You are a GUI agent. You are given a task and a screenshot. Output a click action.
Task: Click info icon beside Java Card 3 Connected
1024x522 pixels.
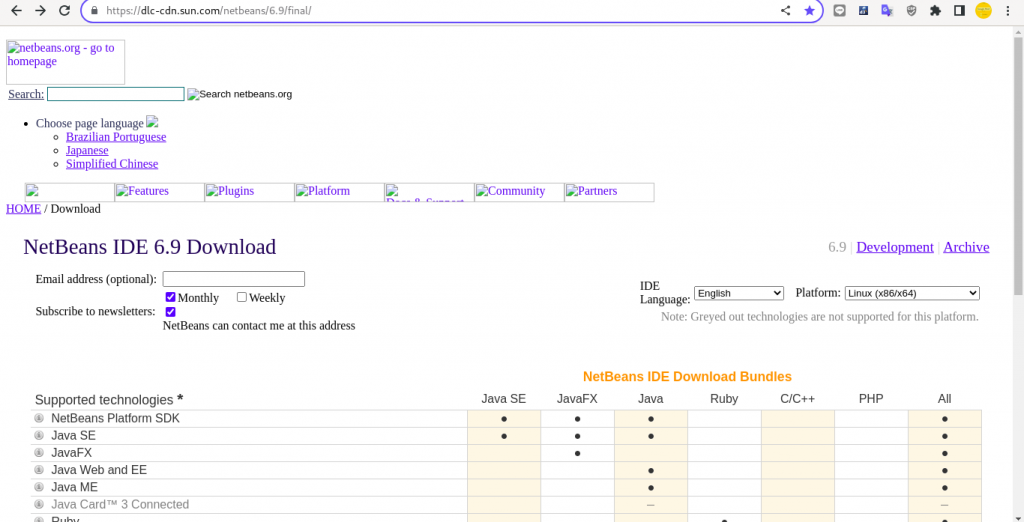[39, 504]
